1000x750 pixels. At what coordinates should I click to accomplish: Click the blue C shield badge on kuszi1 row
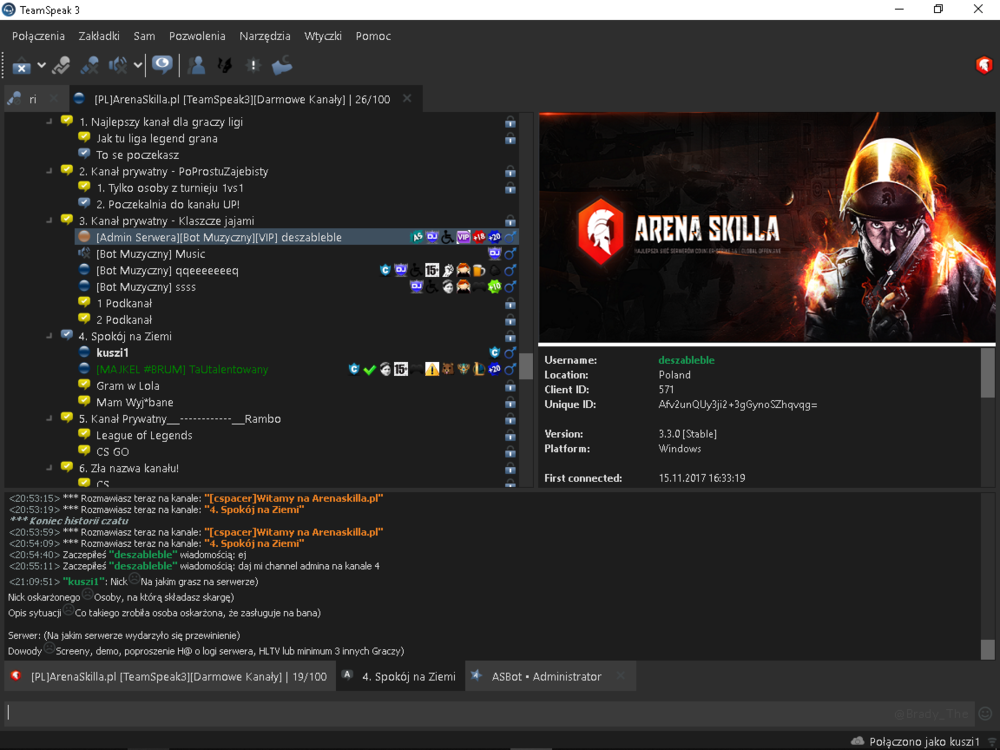tap(494, 353)
